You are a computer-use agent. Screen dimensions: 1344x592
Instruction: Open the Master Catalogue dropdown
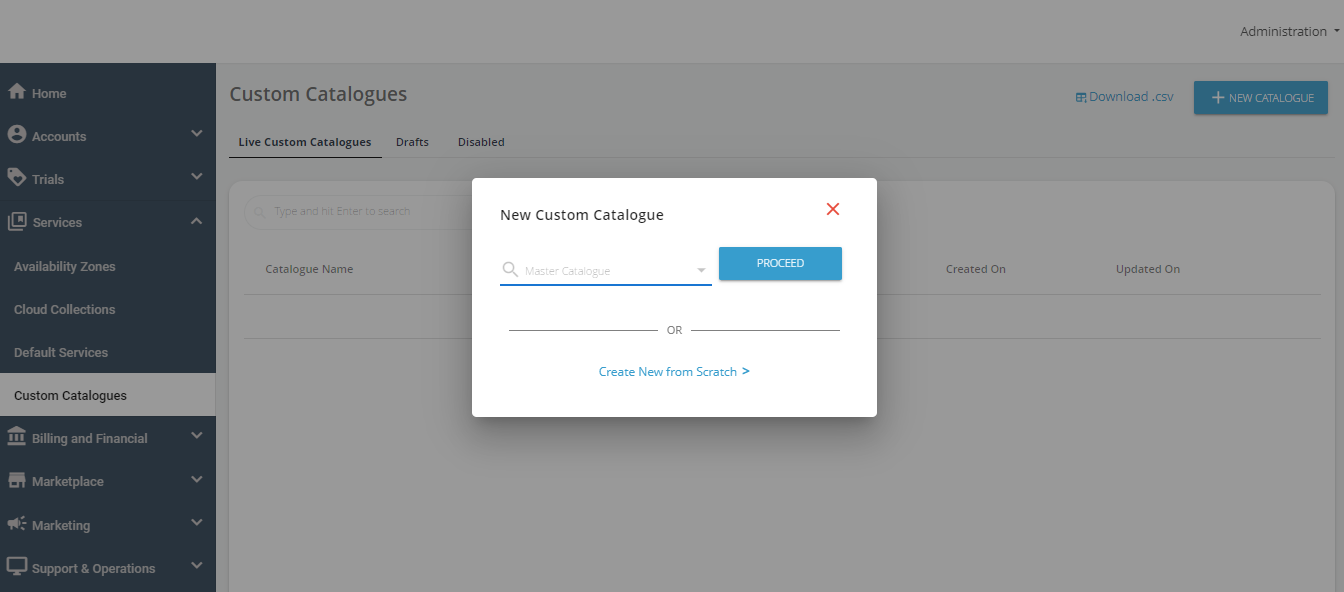tap(700, 269)
